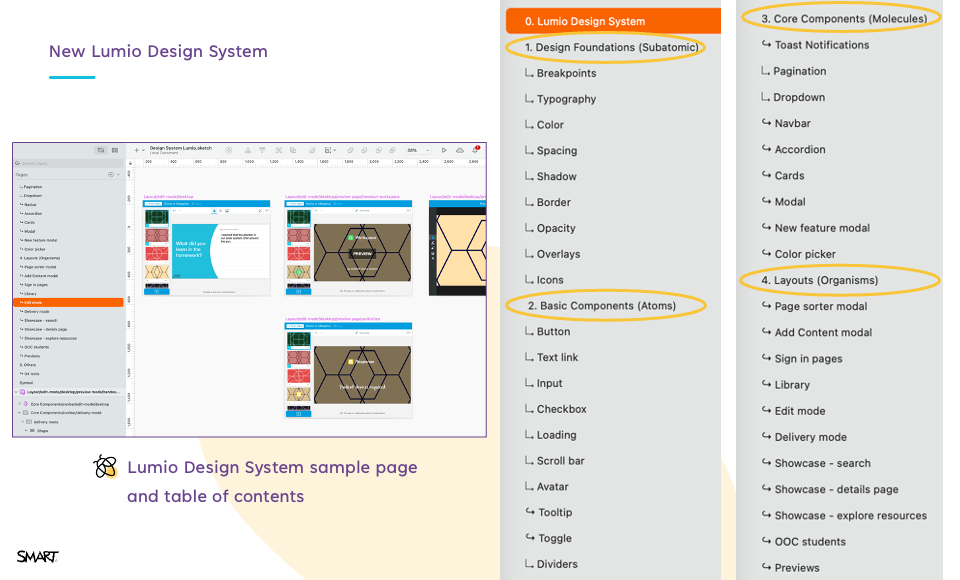960x580 pixels.
Task: Start the Preview play icon in Sketch
Action: coord(444,150)
